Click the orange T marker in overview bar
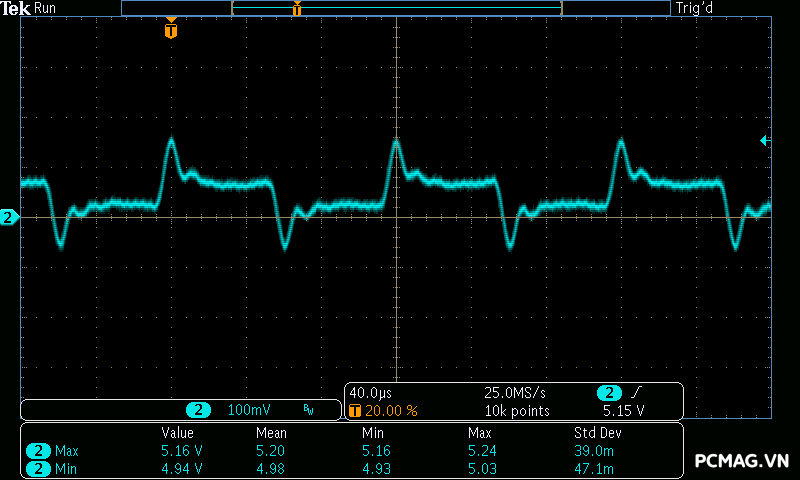800x480 pixels. coord(297,9)
